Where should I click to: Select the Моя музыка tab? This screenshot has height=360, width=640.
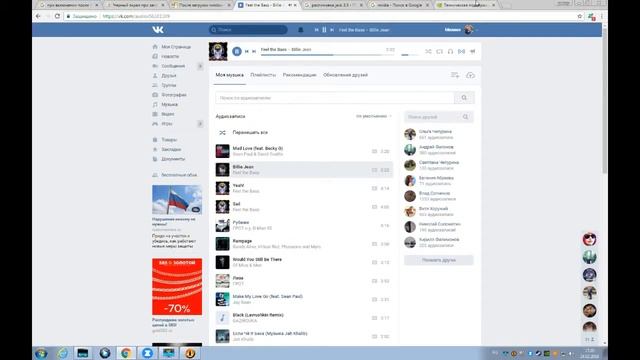click(x=229, y=75)
